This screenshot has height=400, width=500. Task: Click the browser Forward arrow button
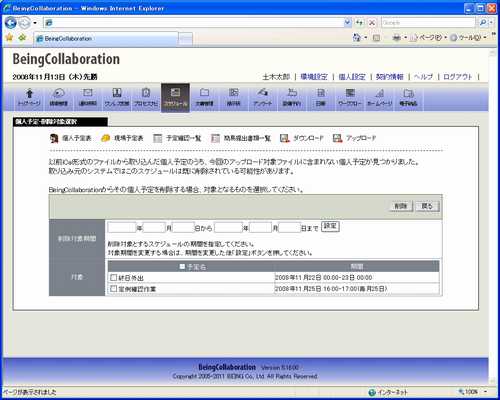tap(24, 23)
